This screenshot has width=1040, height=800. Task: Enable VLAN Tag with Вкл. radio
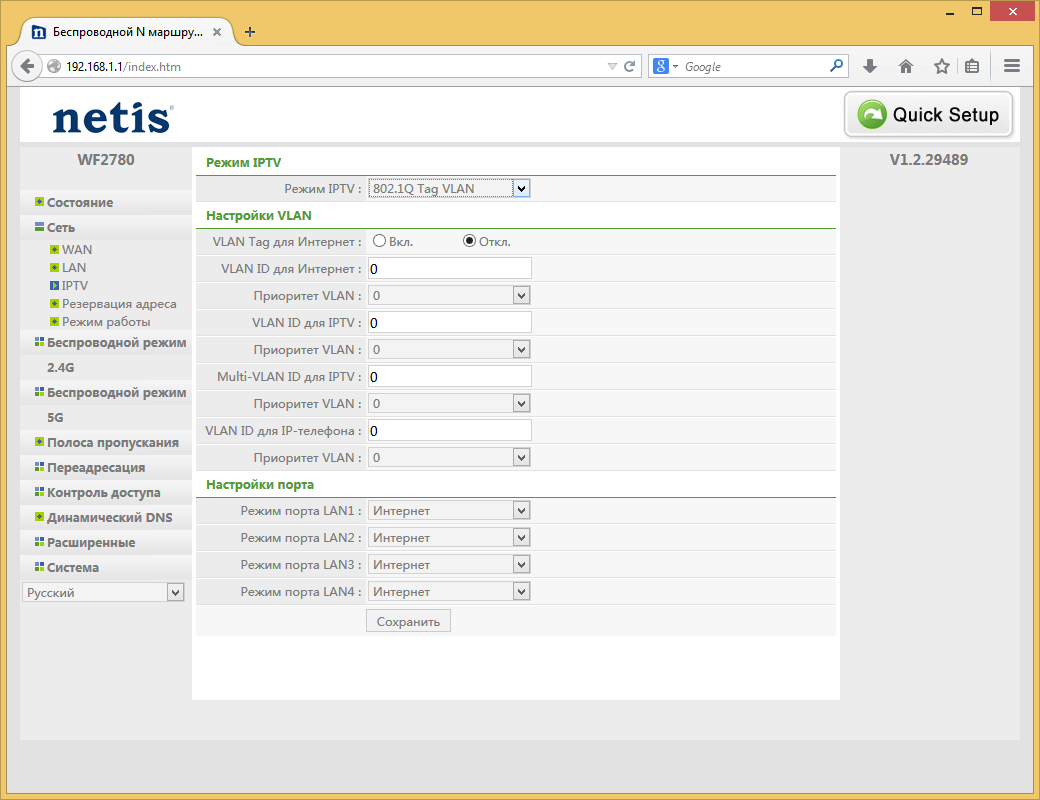[x=379, y=241]
